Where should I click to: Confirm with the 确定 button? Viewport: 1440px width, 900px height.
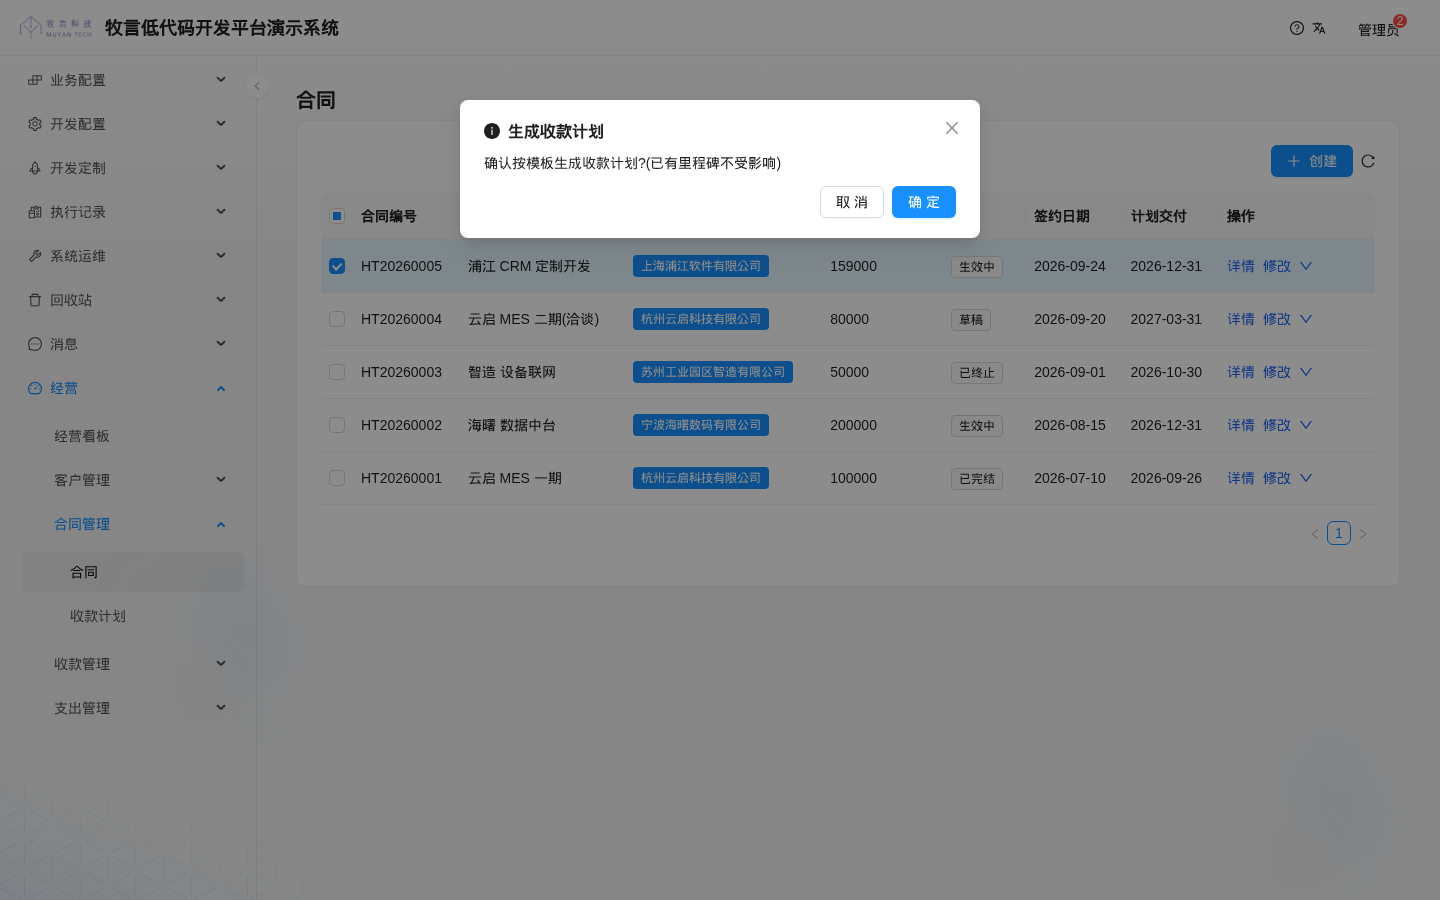click(x=924, y=202)
